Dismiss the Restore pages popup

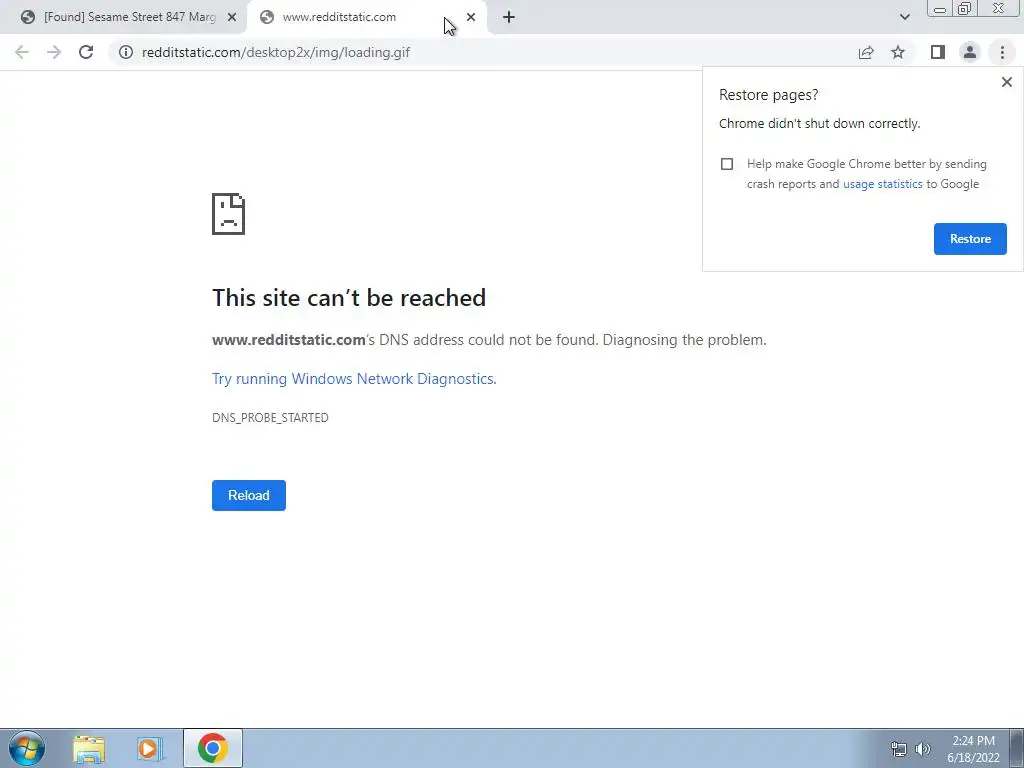point(1006,82)
